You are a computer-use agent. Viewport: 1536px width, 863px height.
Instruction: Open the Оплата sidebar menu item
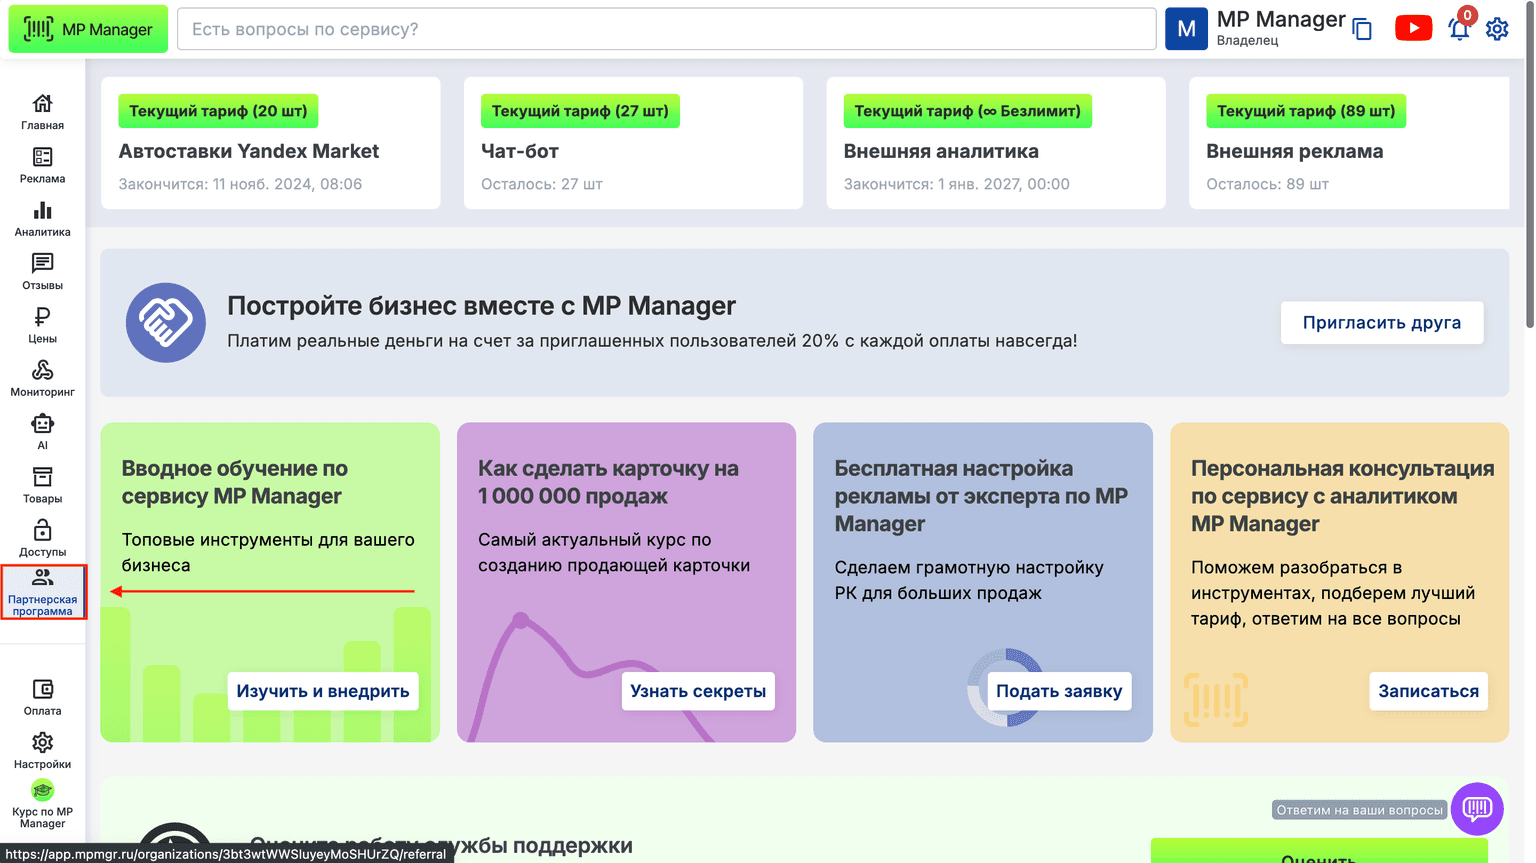pyautogui.click(x=42, y=697)
